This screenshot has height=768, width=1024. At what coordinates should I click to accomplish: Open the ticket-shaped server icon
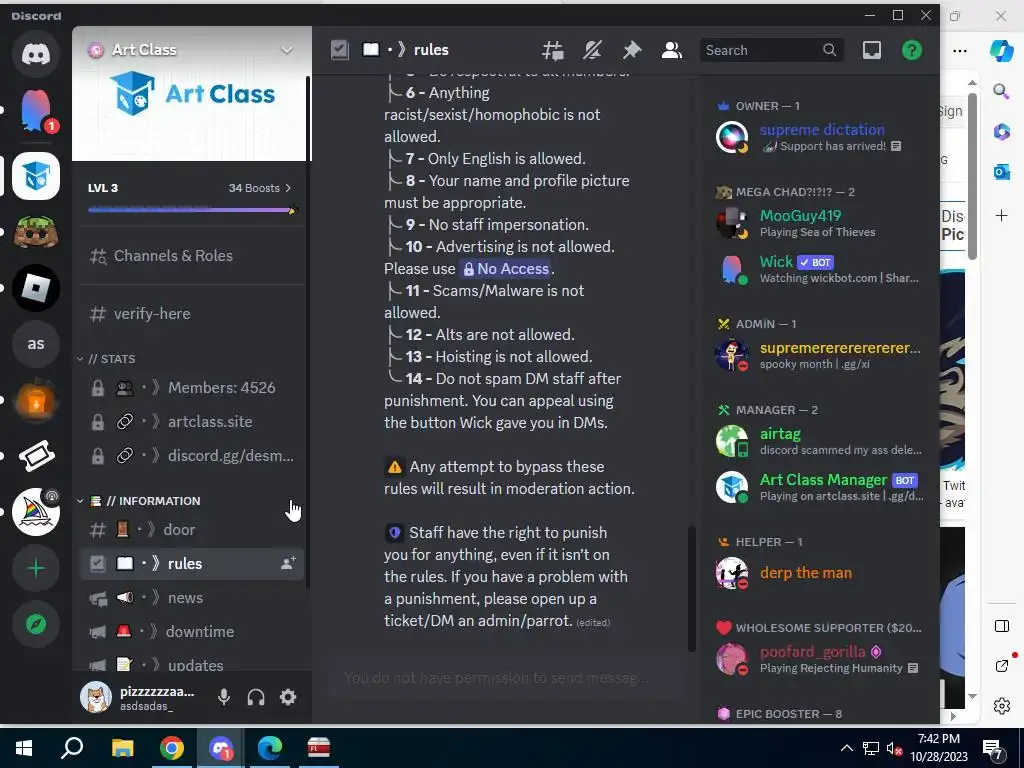click(x=36, y=456)
